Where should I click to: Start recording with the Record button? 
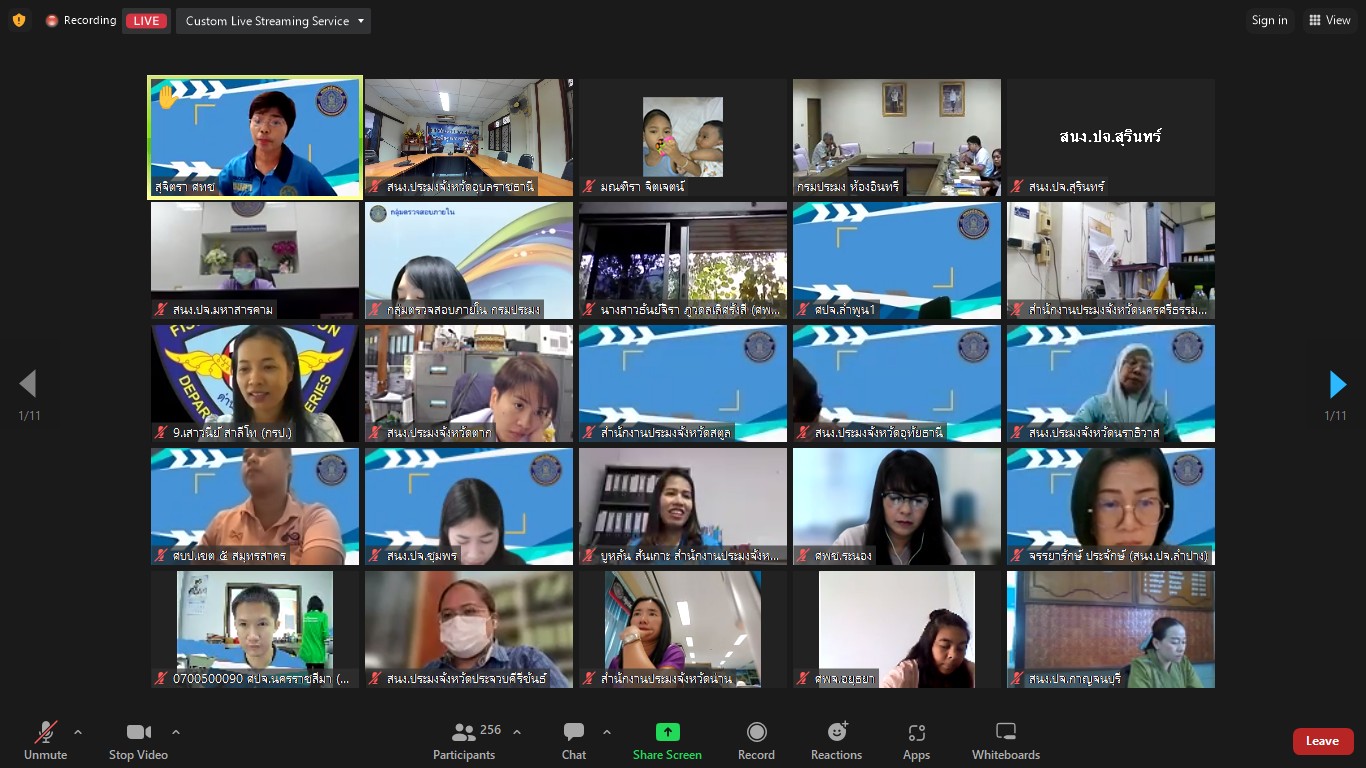tap(756, 741)
